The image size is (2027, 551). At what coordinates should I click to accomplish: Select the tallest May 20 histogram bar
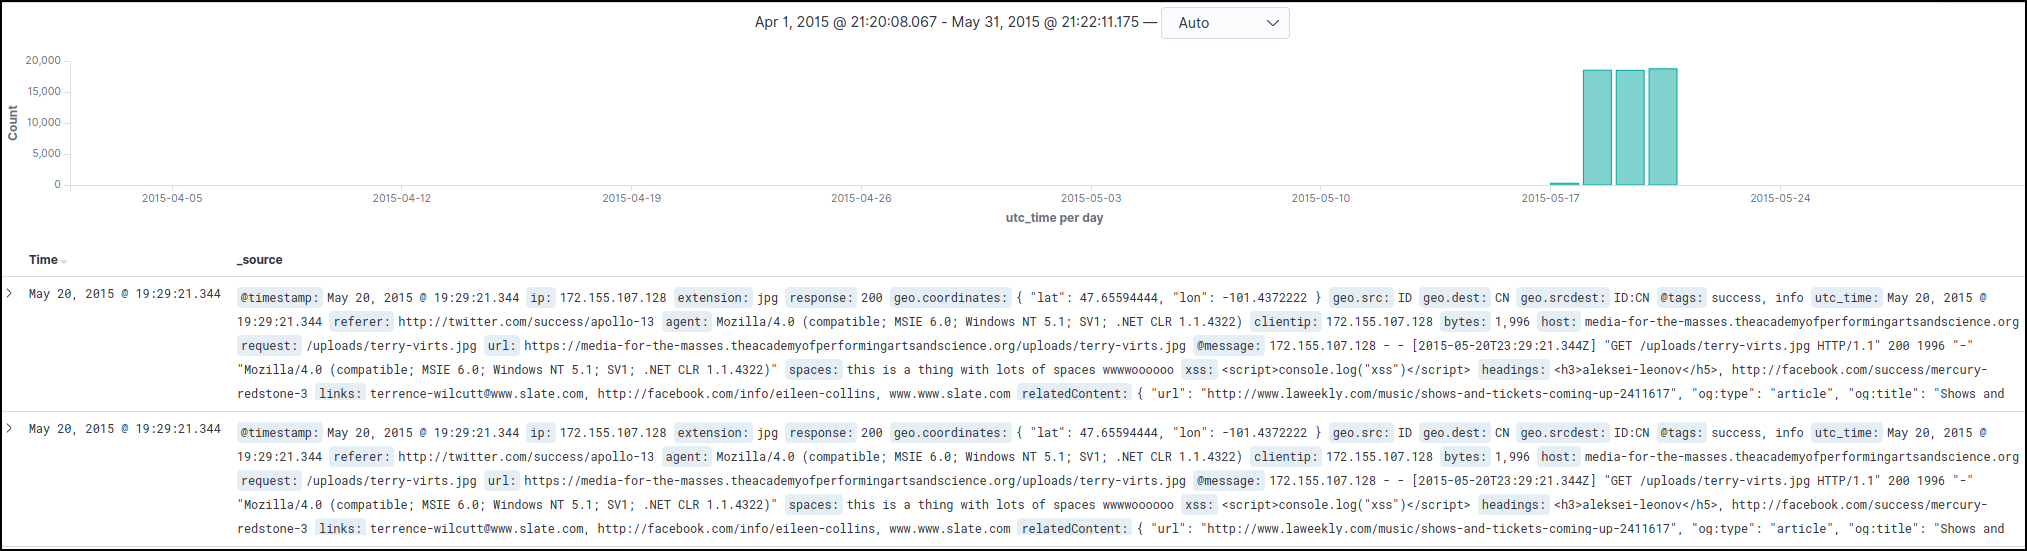pos(1663,127)
